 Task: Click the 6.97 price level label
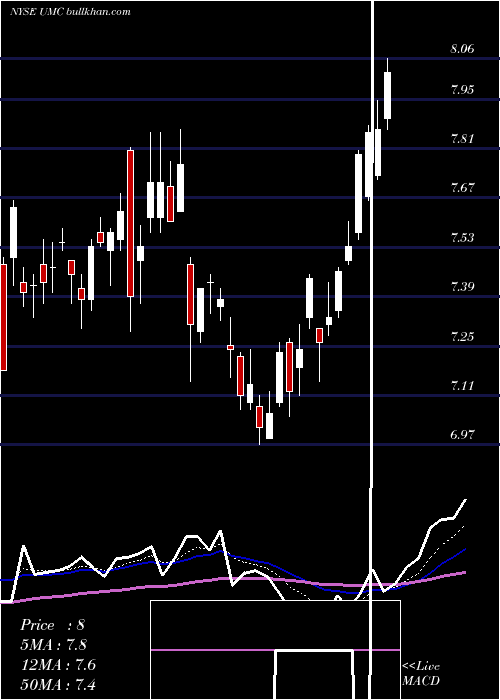(462, 434)
